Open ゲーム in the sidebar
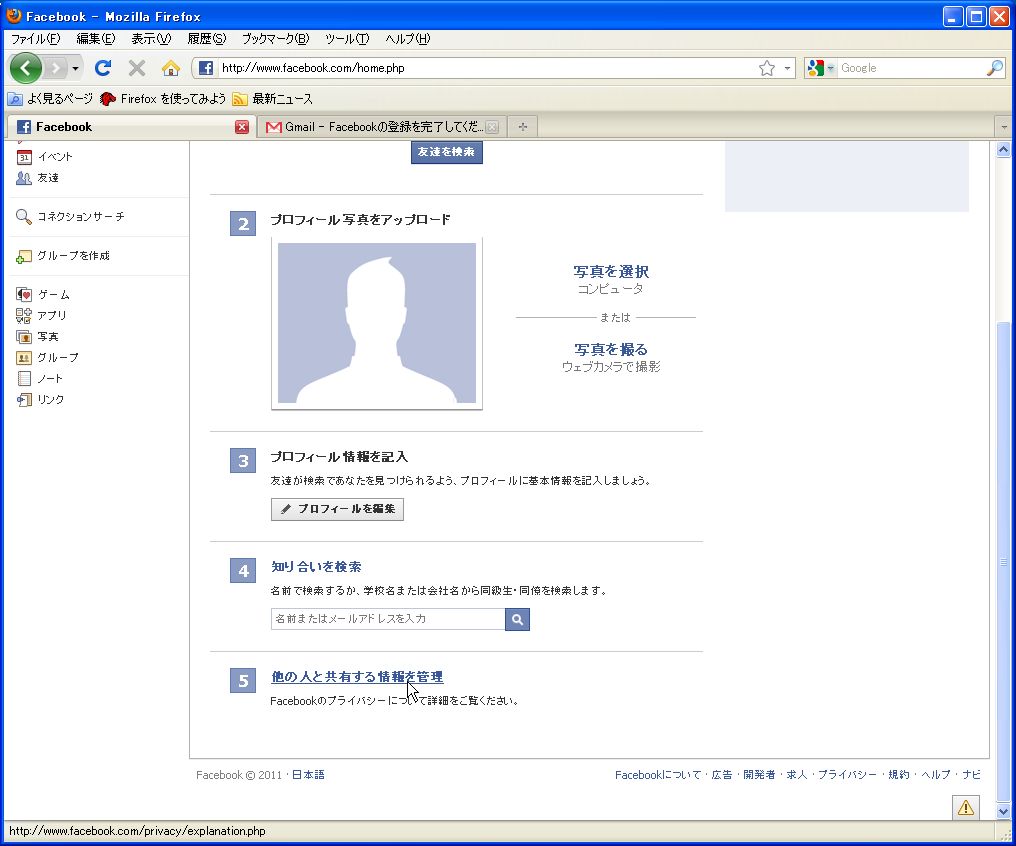The image size is (1016, 846). (x=43, y=295)
